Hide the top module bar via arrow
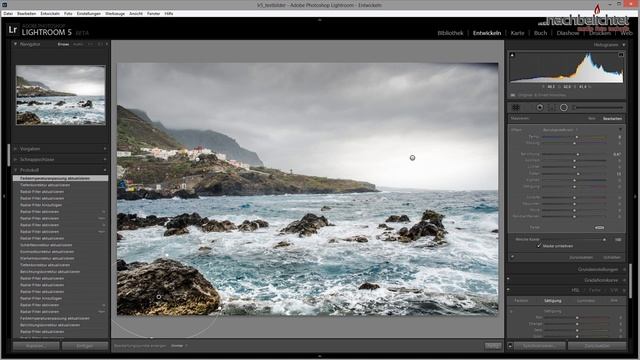This screenshot has height=360, width=640. click(x=320, y=20)
